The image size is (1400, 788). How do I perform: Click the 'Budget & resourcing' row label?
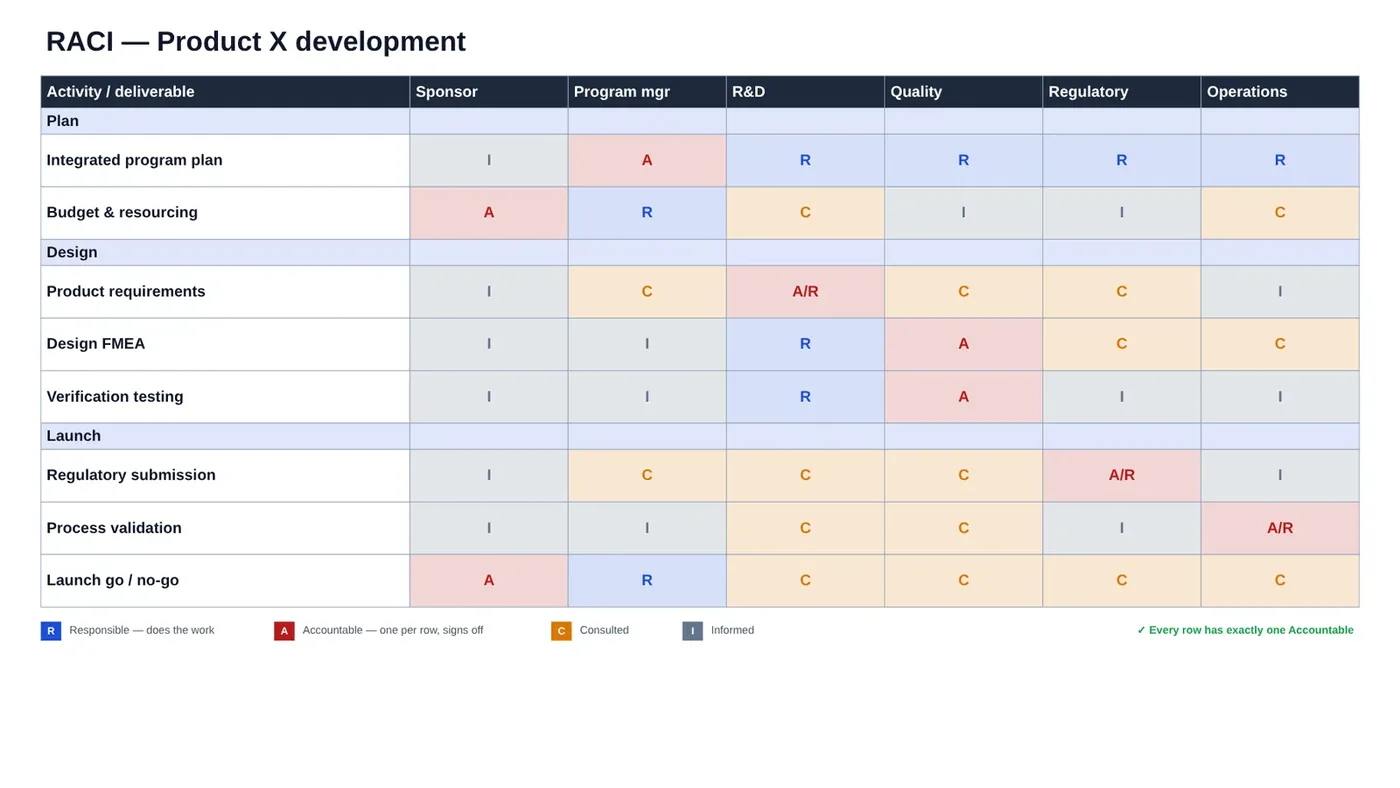[225, 213]
